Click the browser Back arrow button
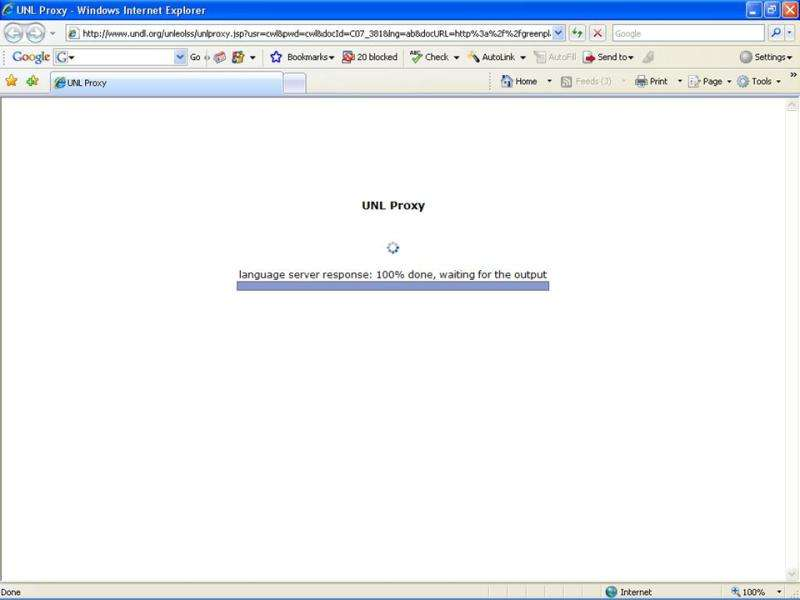Screen dimensions: 800x600 [14, 33]
